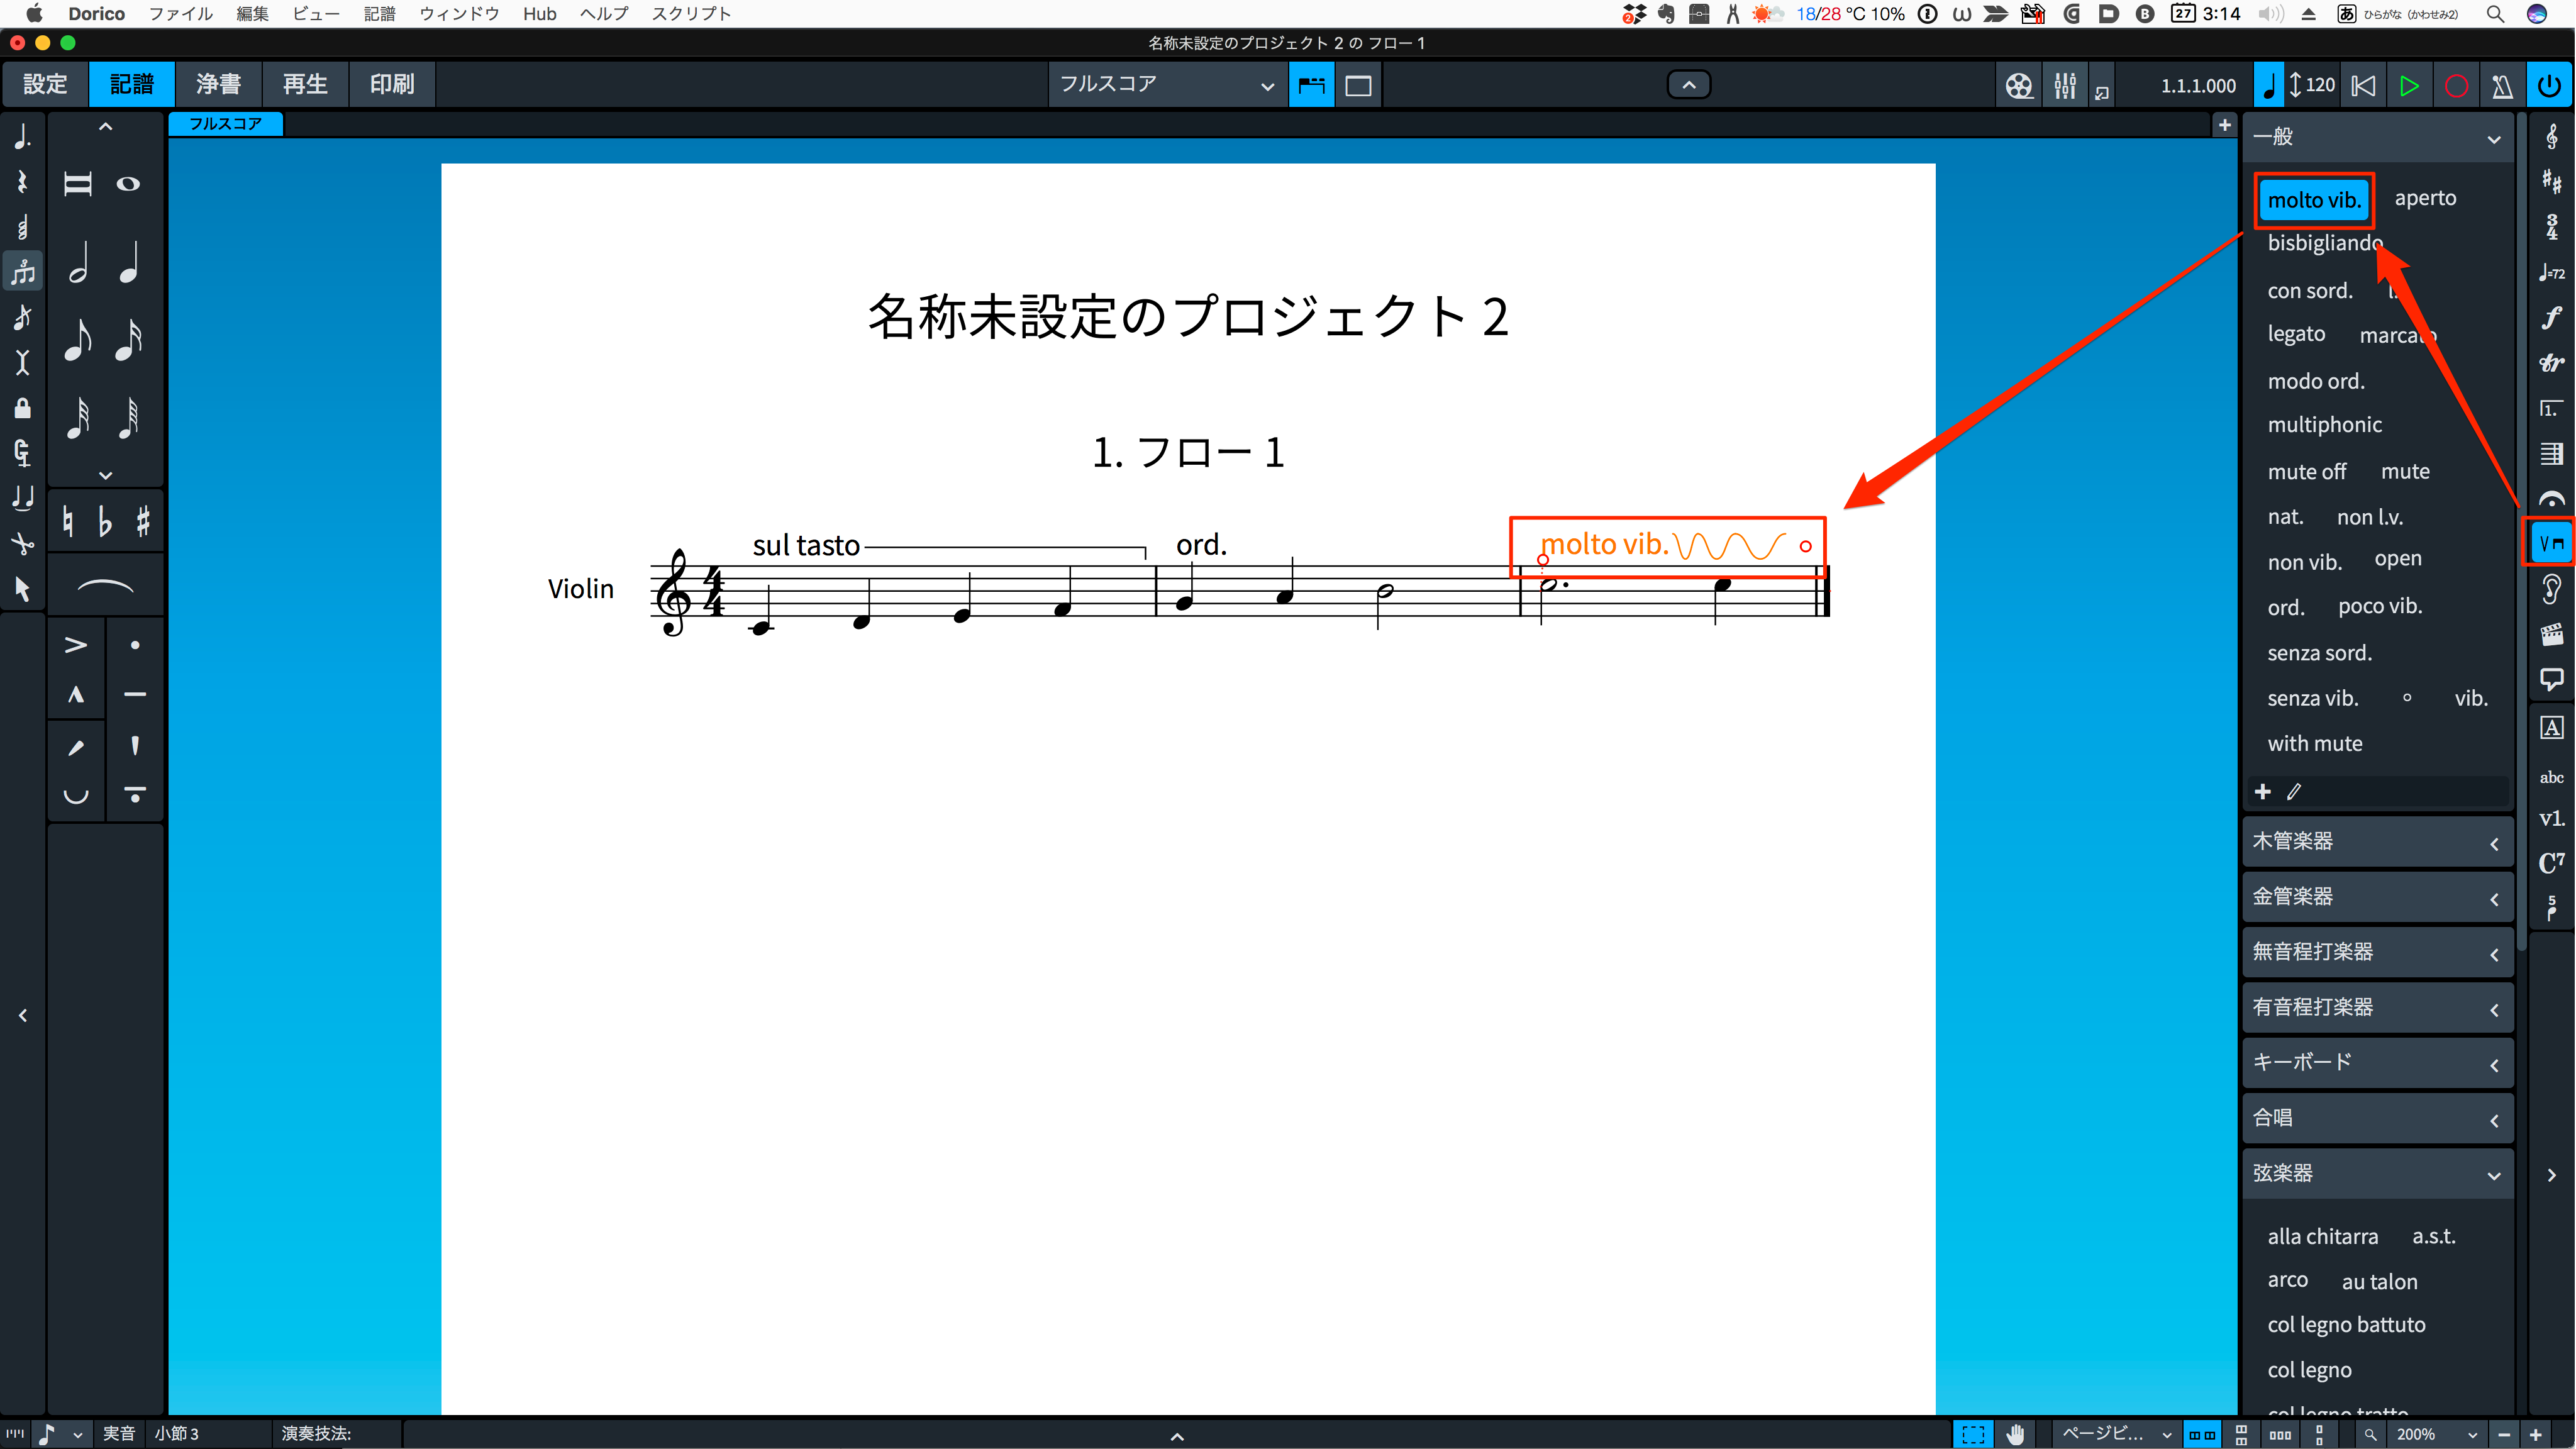This screenshot has width=2576, height=1449.
Task: Choose the eighth note duration
Action: [x=78, y=340]
